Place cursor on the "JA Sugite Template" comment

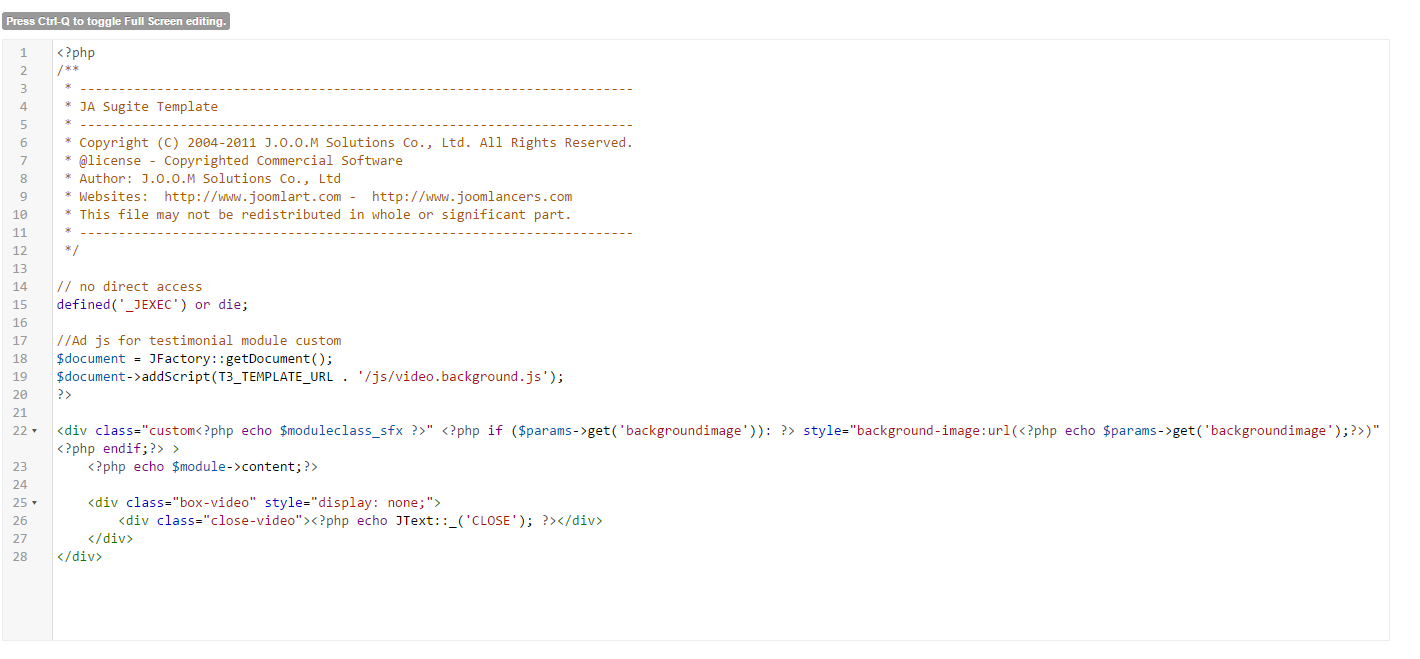pos(148,107)
